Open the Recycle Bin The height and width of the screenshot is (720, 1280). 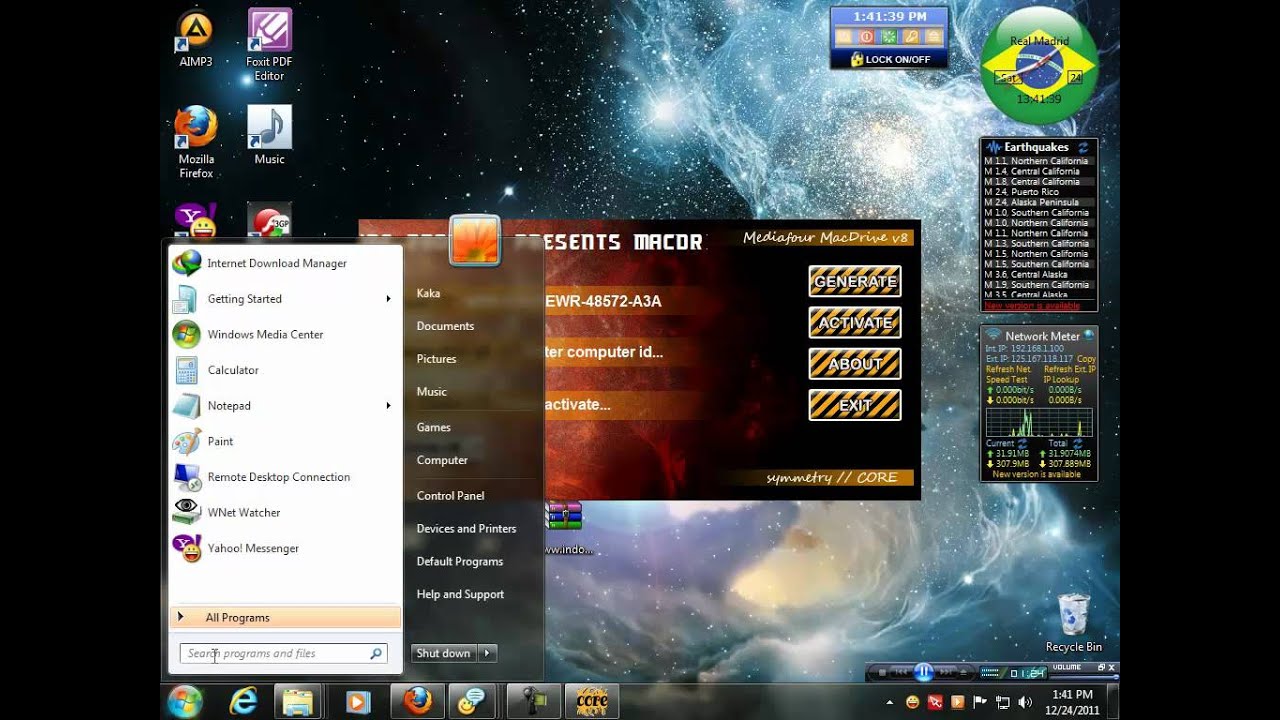pyautogui.click(x=1073, y=624)
